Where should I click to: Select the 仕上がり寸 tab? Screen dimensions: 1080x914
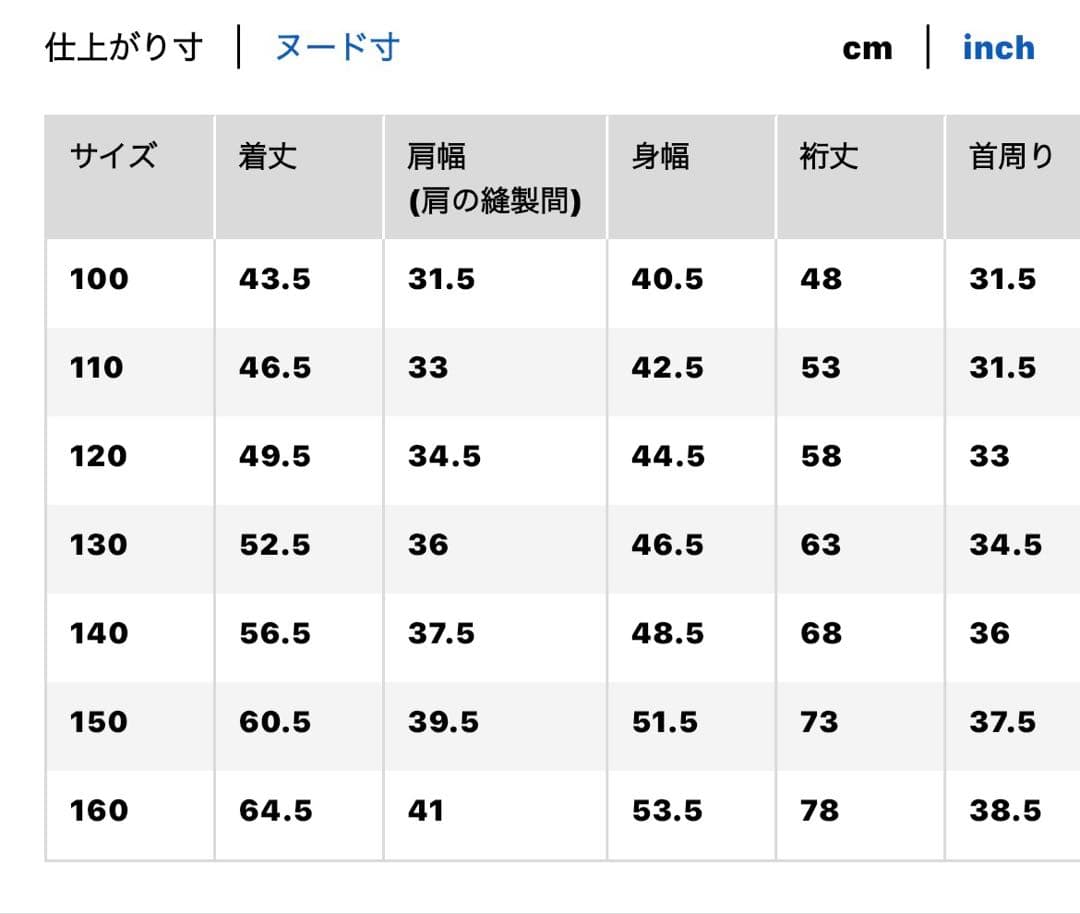coord(124,48)
